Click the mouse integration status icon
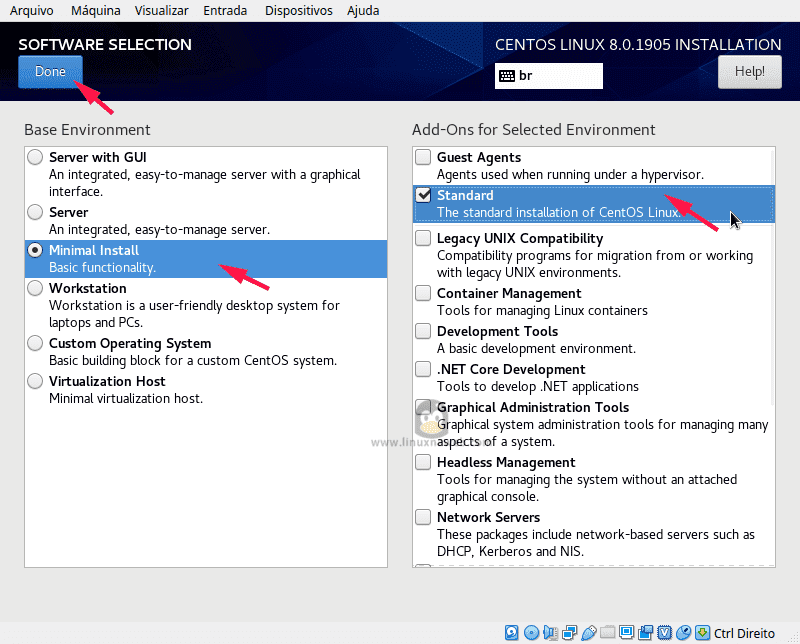This screenshot has width=800, height=644. click(x=683, y=633)
